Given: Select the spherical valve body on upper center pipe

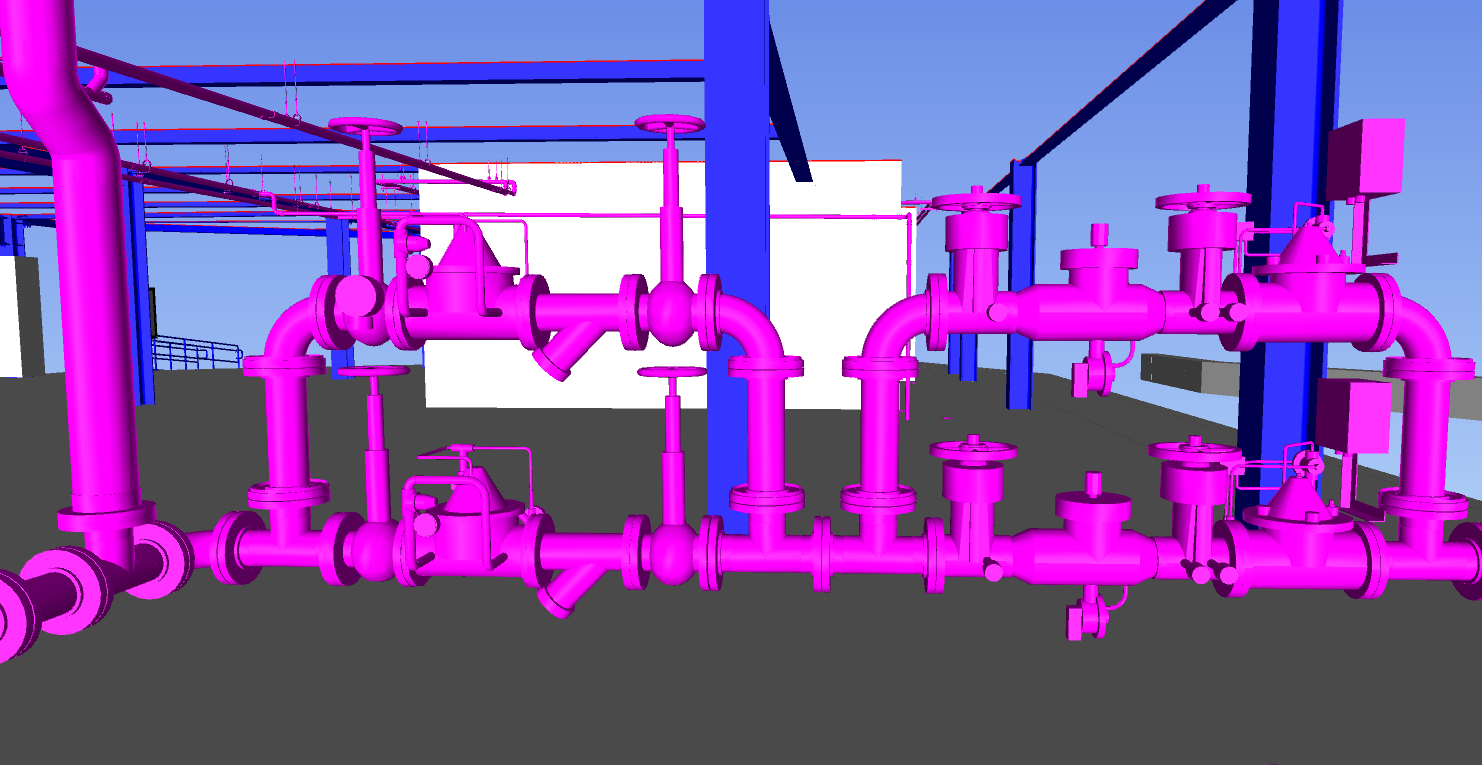Looking at the screenshot, I should 672,312.
